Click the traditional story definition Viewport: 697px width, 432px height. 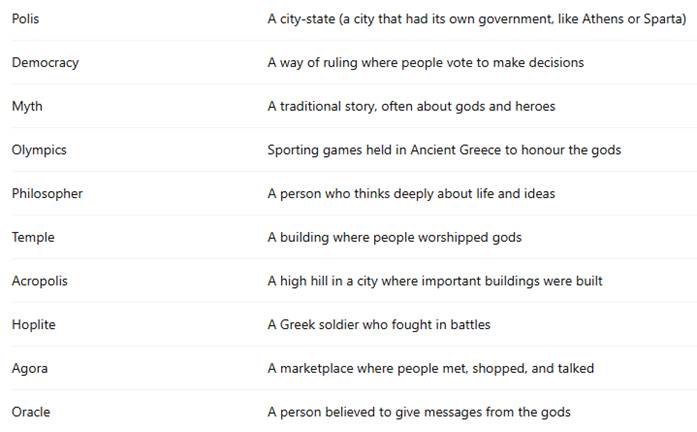(411, 106)
